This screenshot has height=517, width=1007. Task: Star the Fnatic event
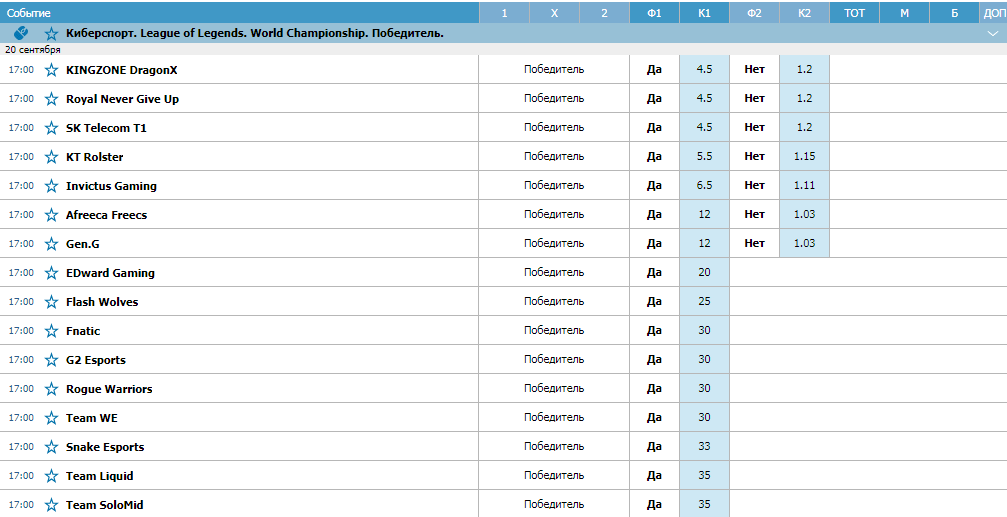[x=51, y=331]
